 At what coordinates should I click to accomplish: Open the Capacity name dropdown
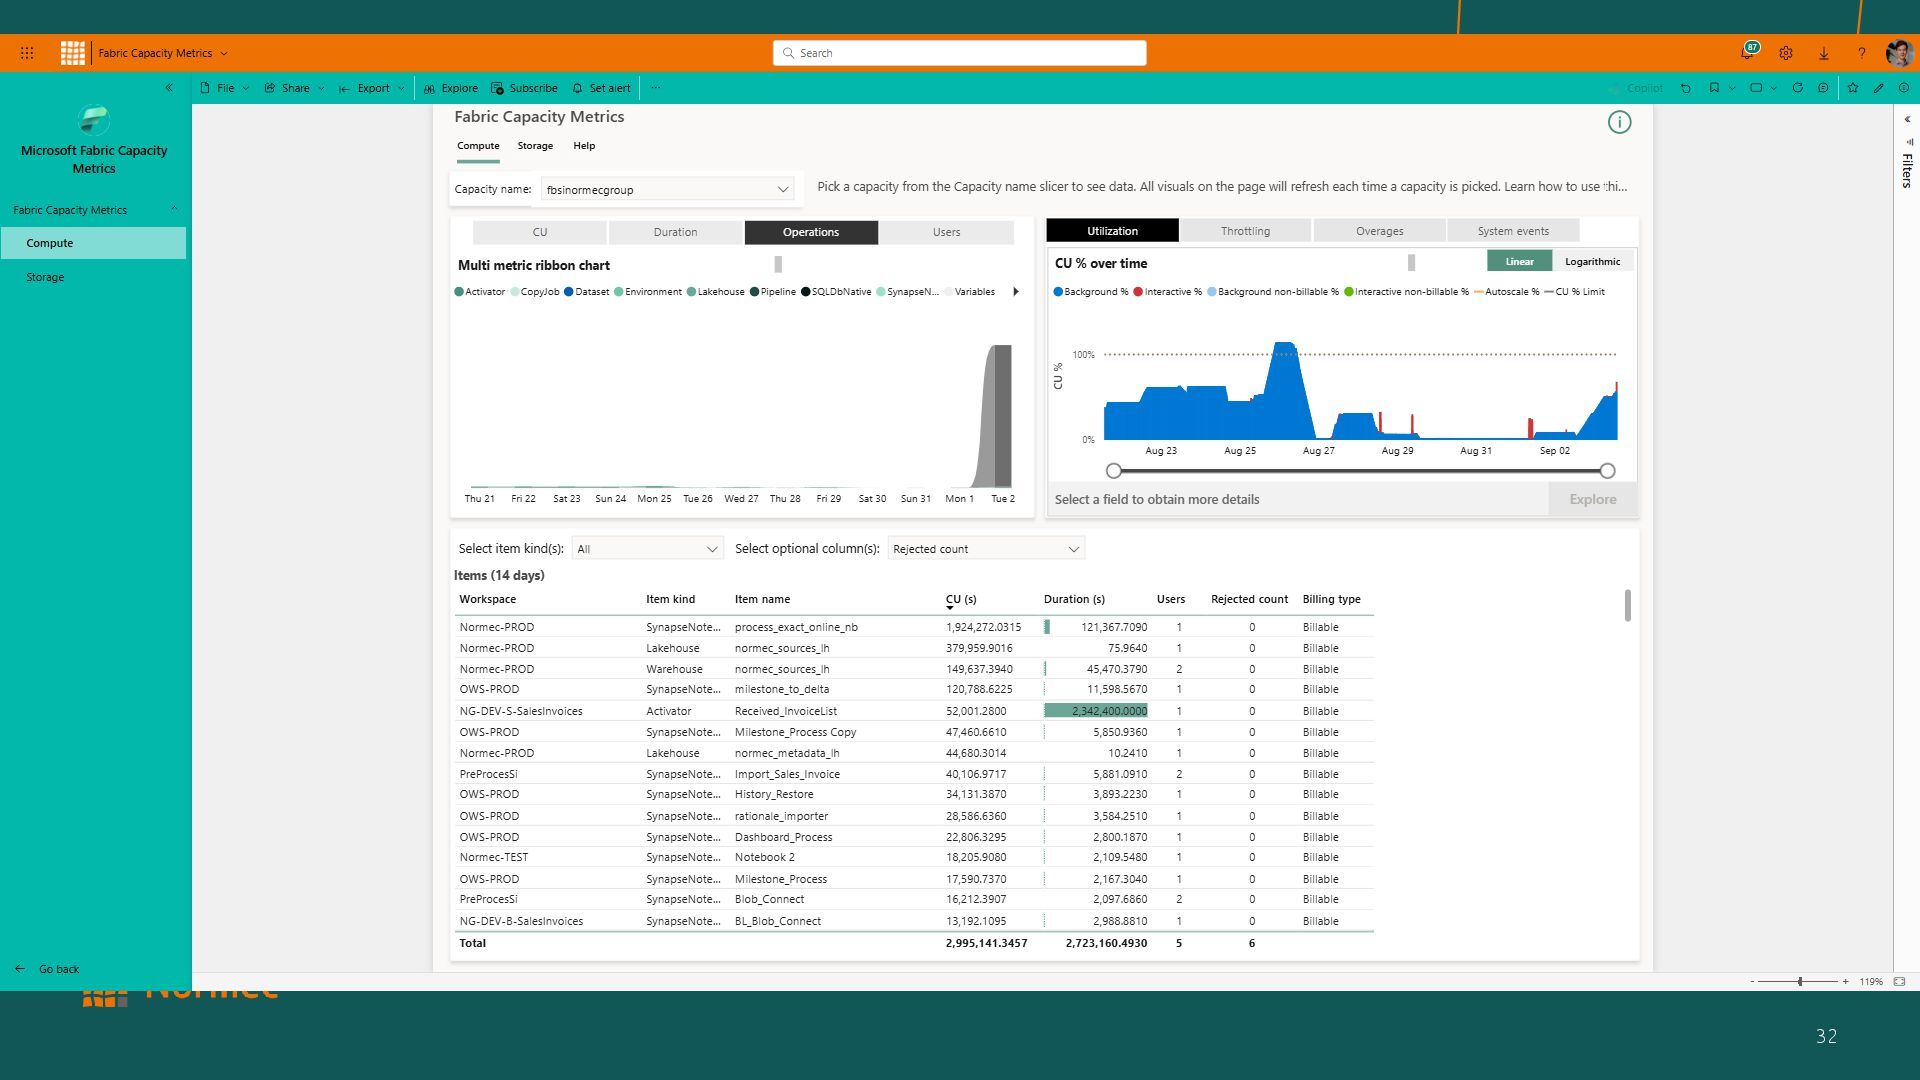coord(668,189)
